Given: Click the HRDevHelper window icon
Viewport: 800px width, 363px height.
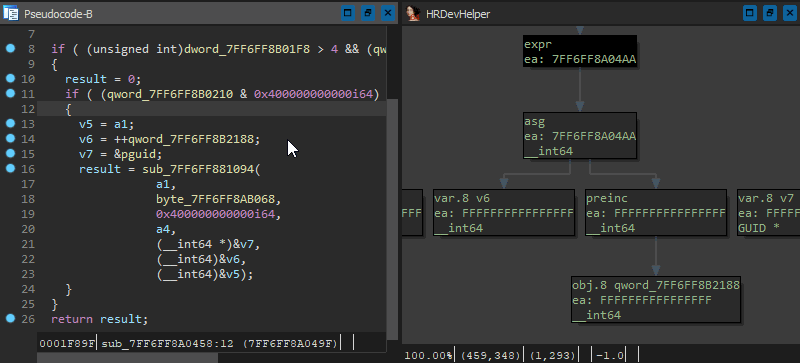Looking at the screenshot, I should click(413, 14).
